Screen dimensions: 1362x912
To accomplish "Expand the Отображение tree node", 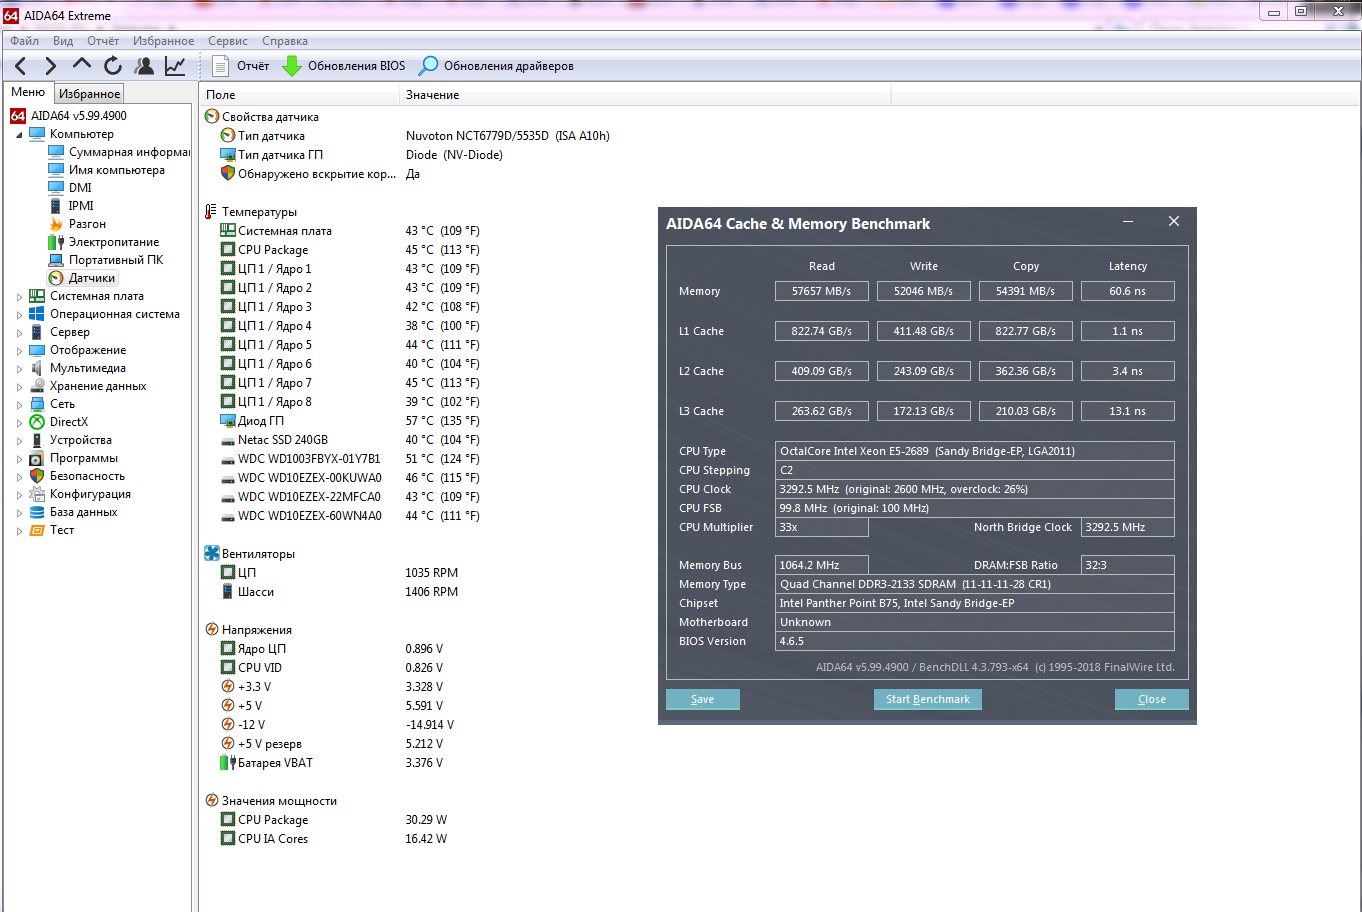I will click(19, 350).
